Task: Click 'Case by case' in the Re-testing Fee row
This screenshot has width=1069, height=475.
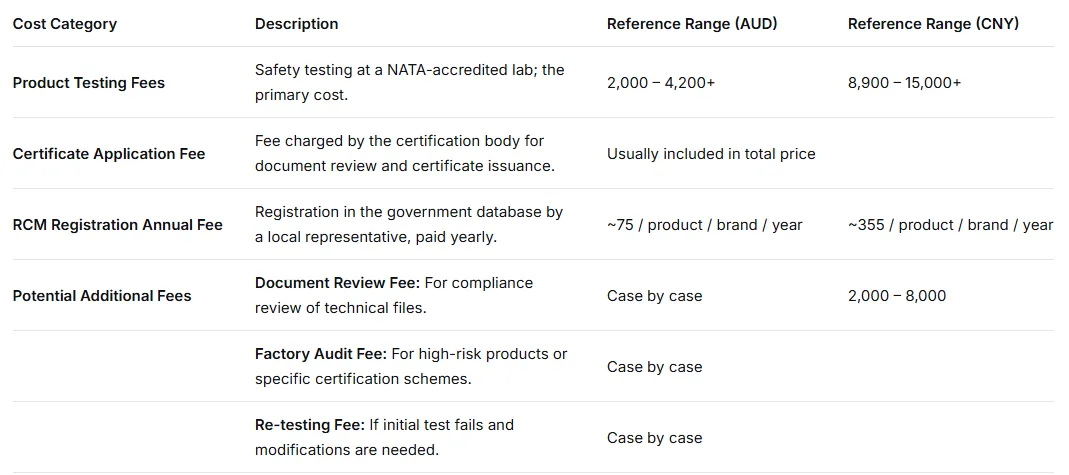Action: tap(654, 438)
